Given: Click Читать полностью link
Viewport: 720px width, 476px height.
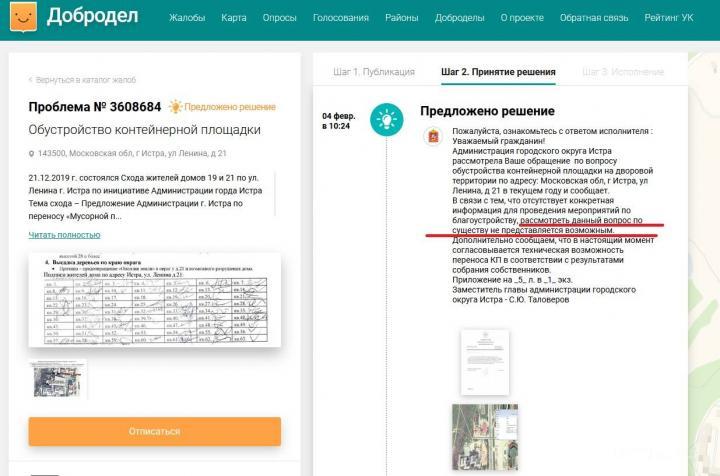Looking at the screenshot, I should click(x=64, y=235).
